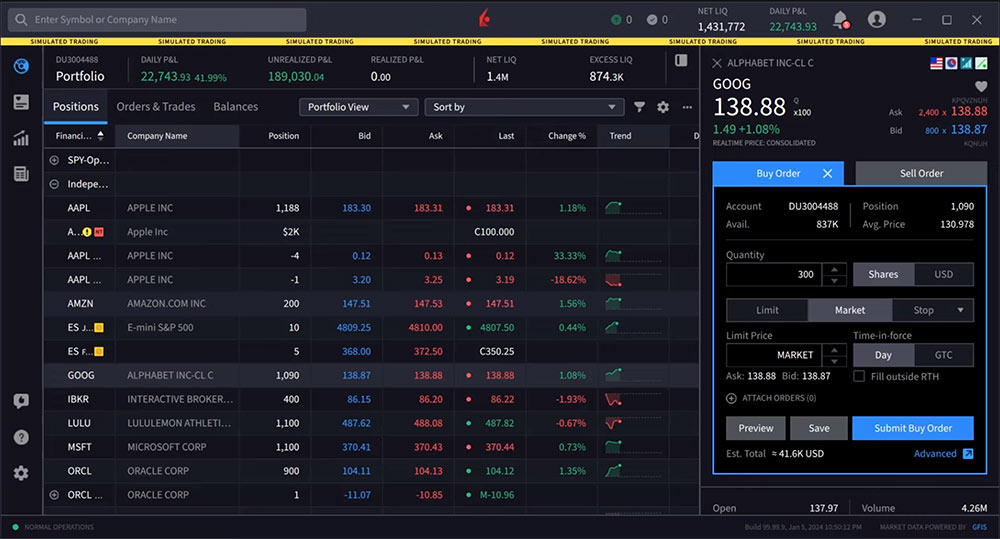Set time-in-force to GTC
Viewport: 1000px width, 539px height.
tap(943, 355)
